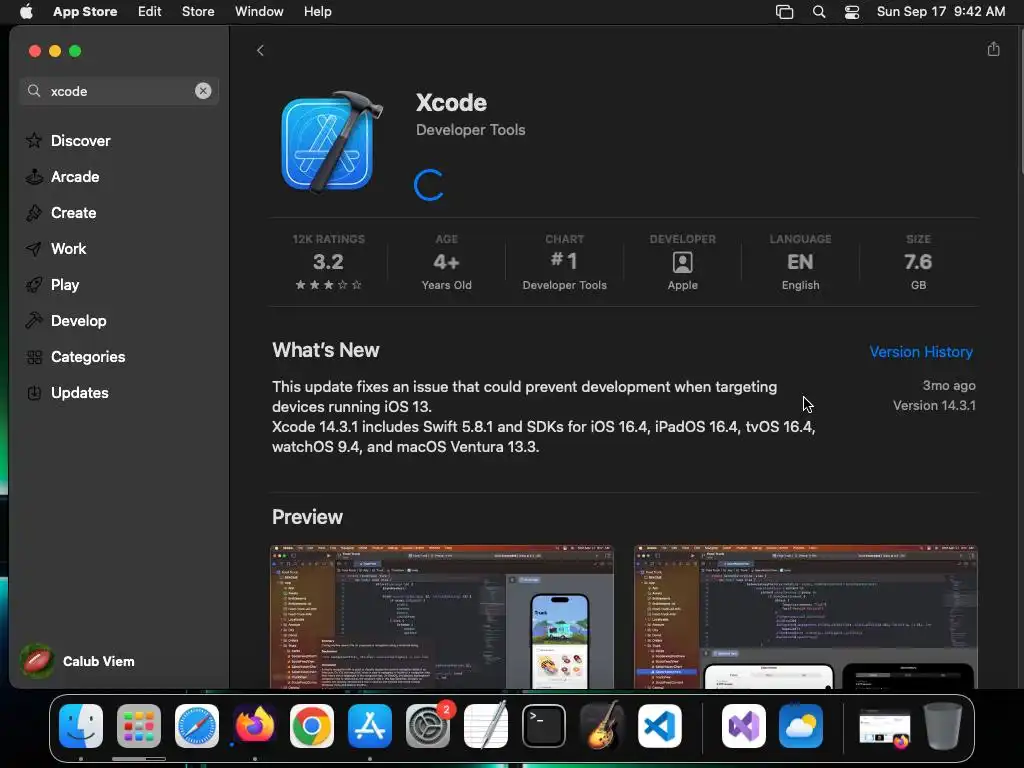1024x768 pixels.
Task: Click the Stage Manager menu bar icon
Action: coord(784,12)
